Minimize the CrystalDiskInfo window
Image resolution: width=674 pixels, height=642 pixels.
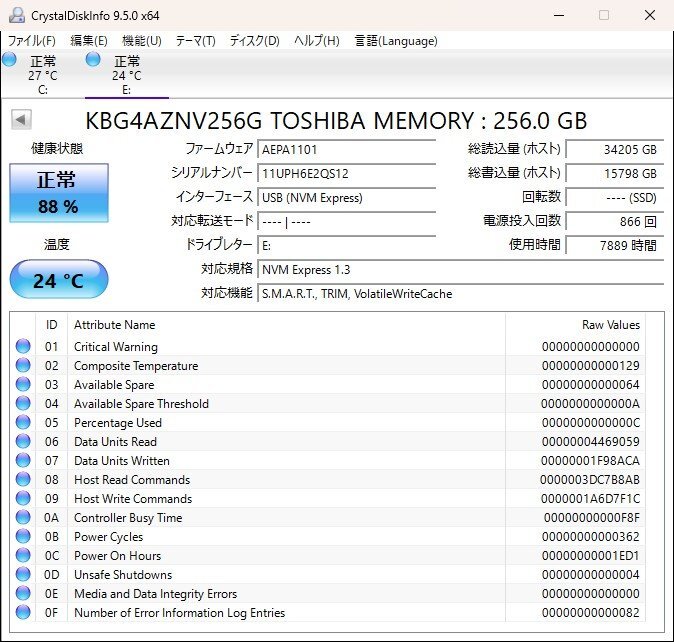[x=559, y=15]
